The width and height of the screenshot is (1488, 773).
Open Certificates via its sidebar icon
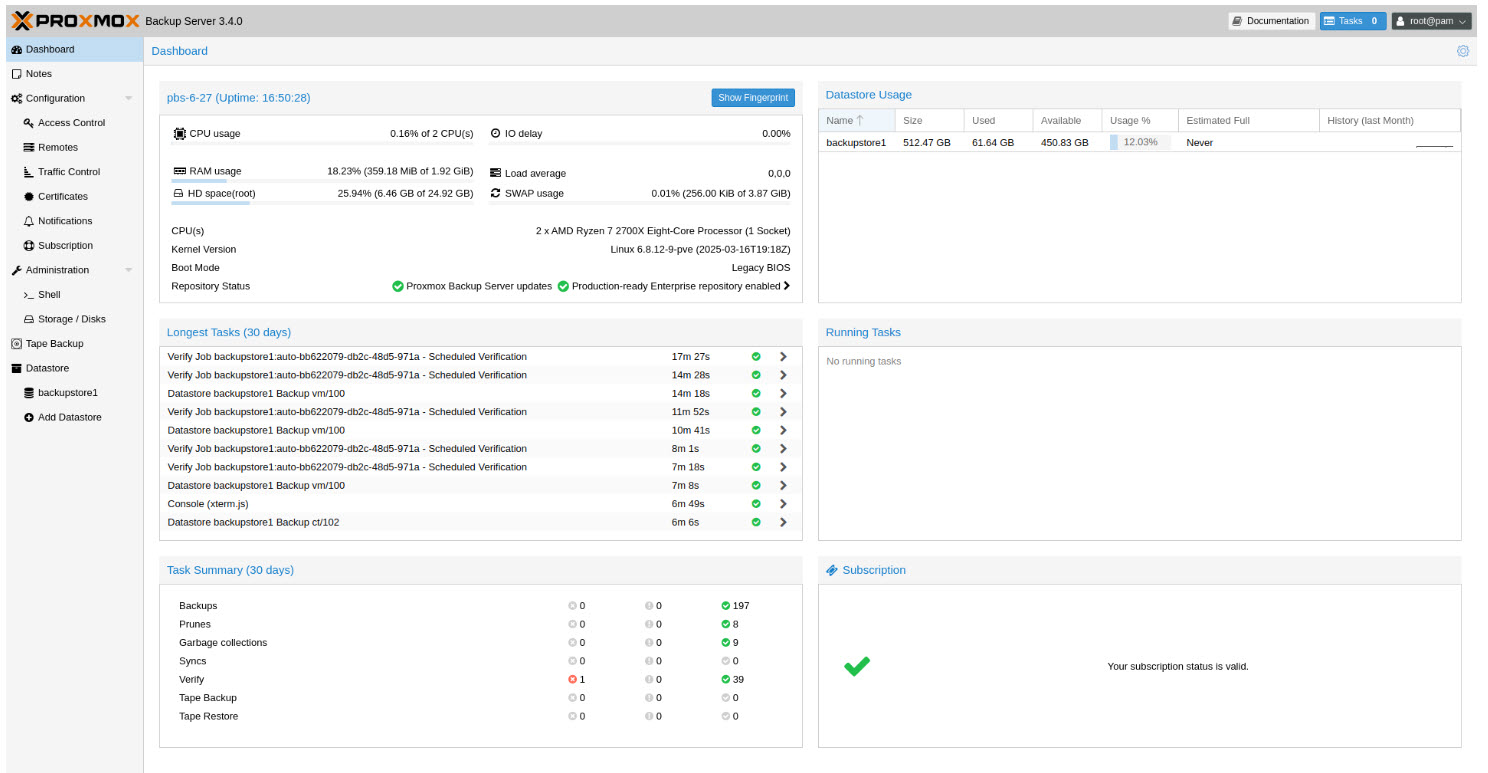(x=29, y=197)
